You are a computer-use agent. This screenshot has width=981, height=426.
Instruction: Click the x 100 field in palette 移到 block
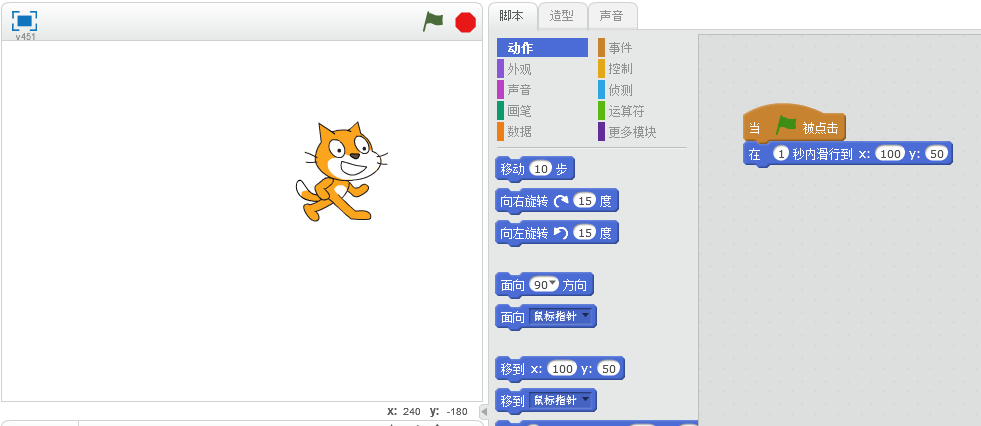[x=562, y=369]
